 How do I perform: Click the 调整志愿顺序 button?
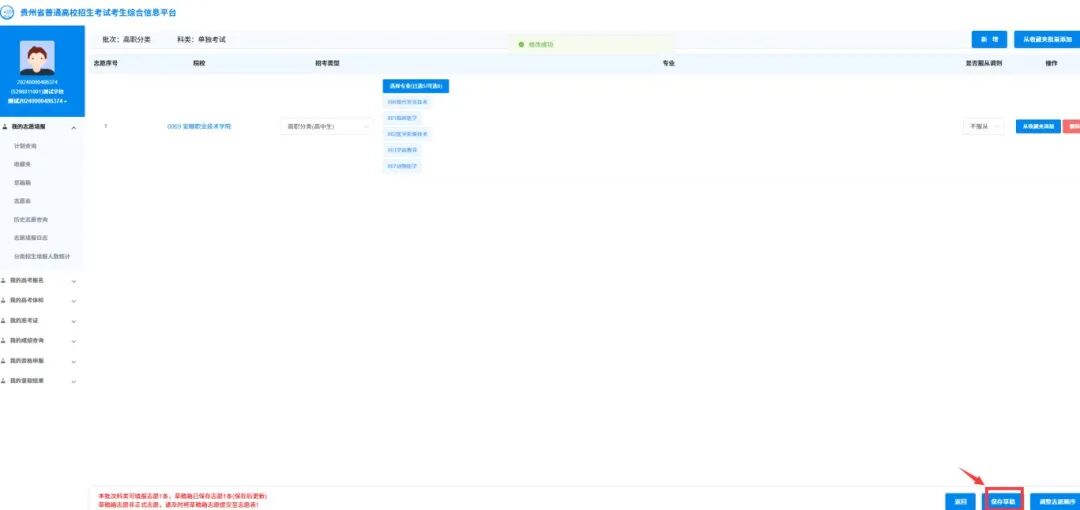[x=1056, y=500]
